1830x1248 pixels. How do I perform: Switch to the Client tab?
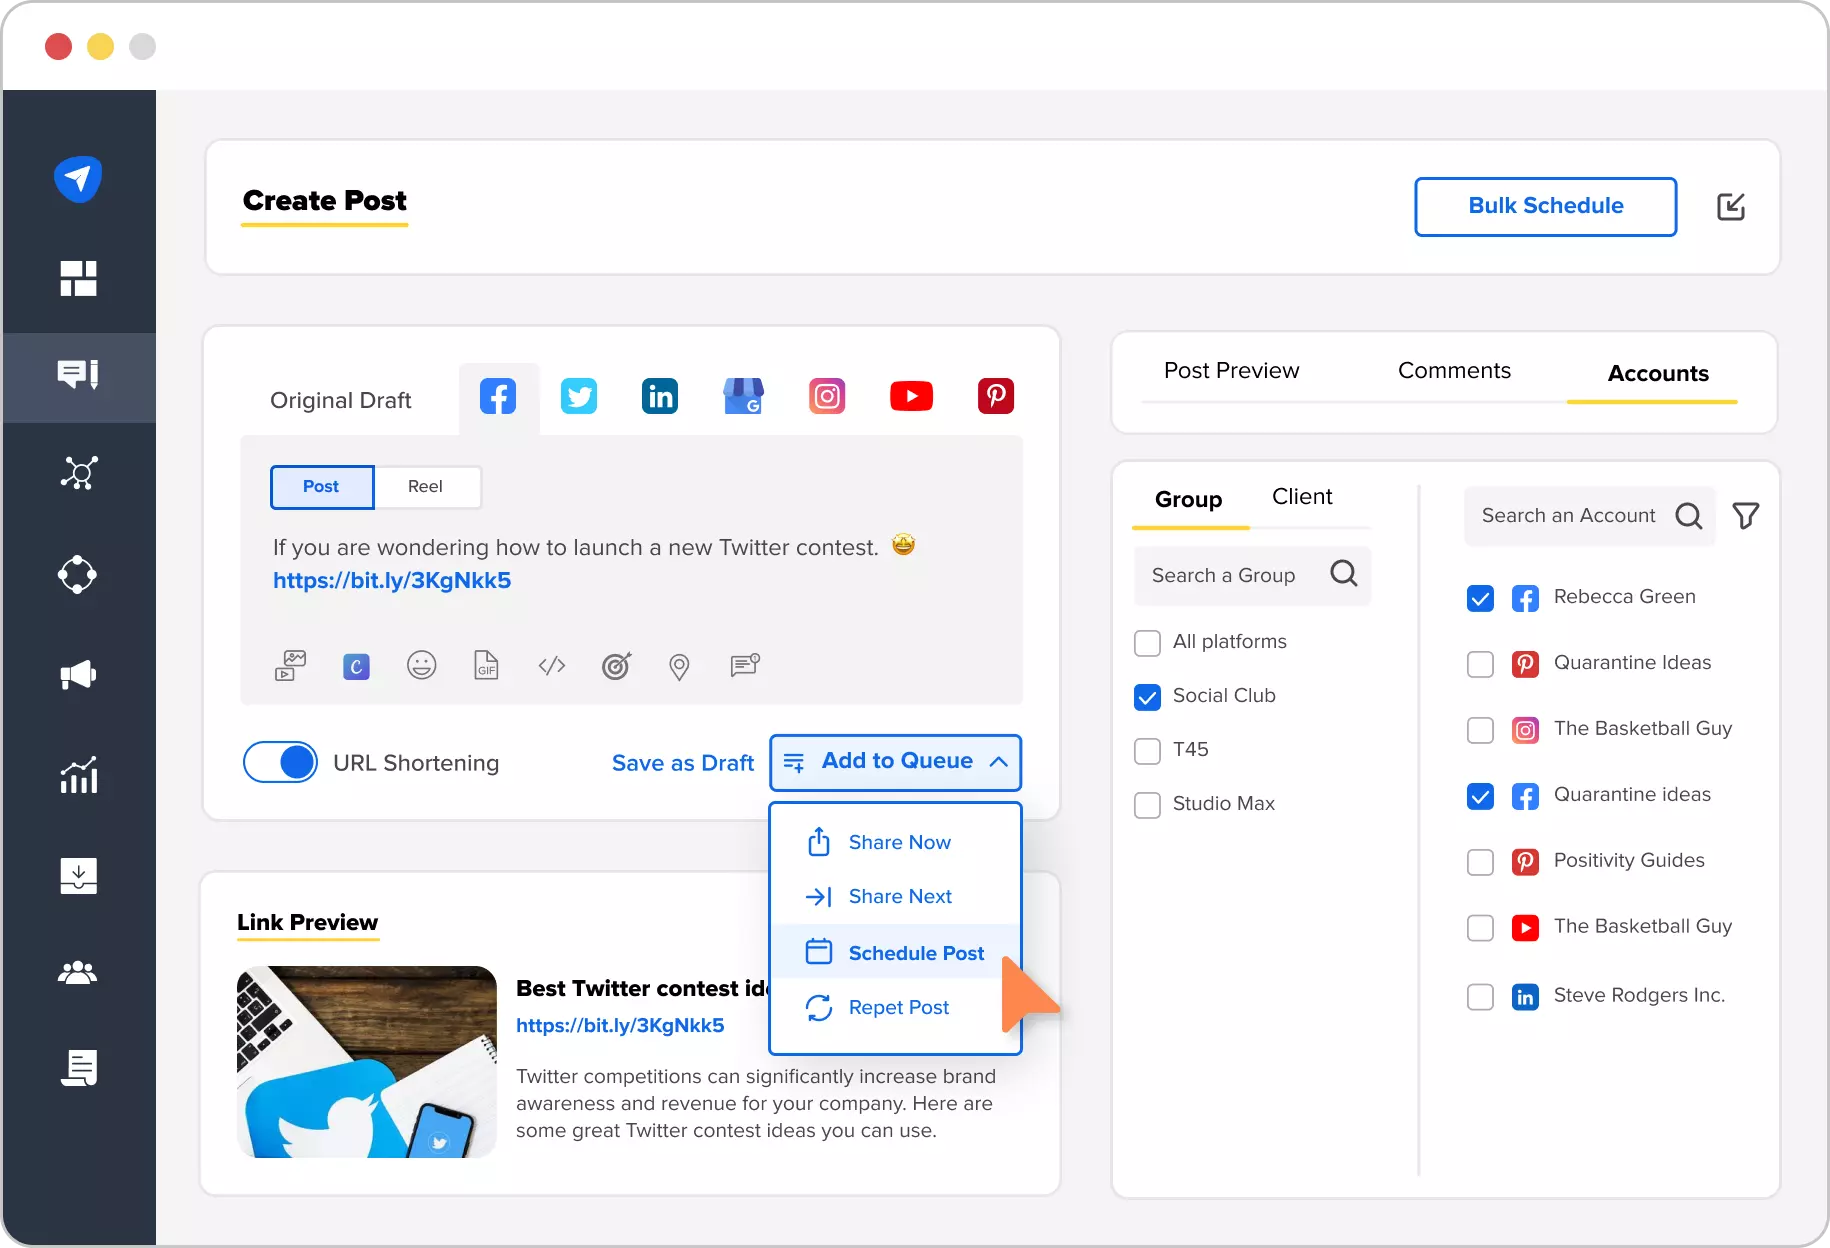tap(1302, 497)
